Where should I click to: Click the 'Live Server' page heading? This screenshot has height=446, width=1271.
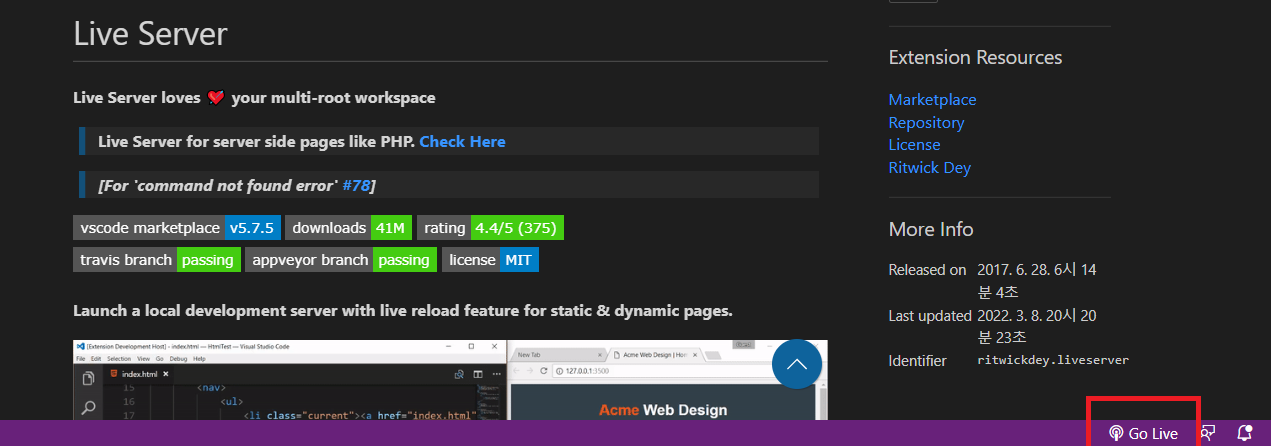tap(150, 33)
